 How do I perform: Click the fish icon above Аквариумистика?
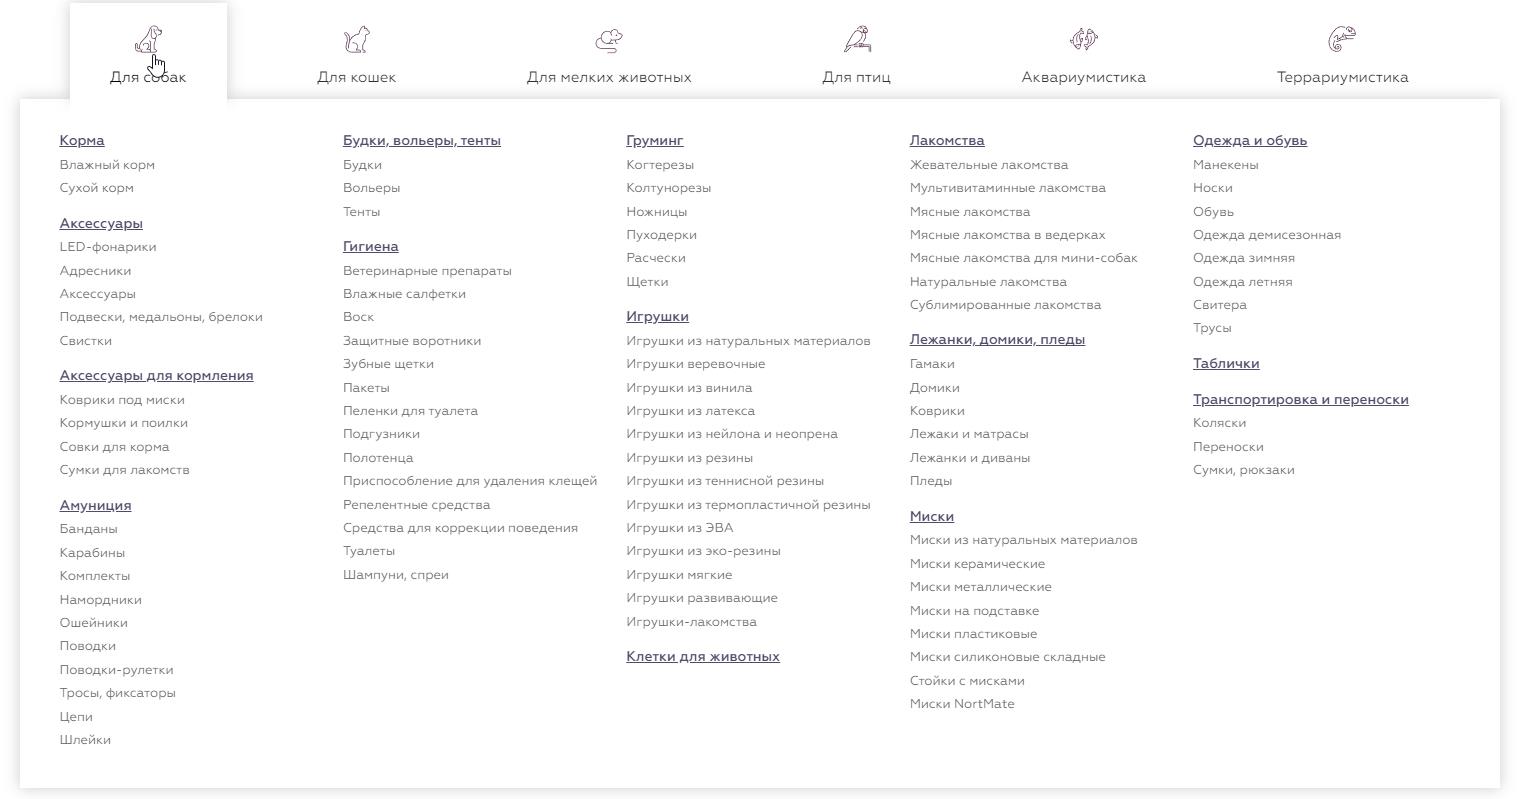(1083, 40)
